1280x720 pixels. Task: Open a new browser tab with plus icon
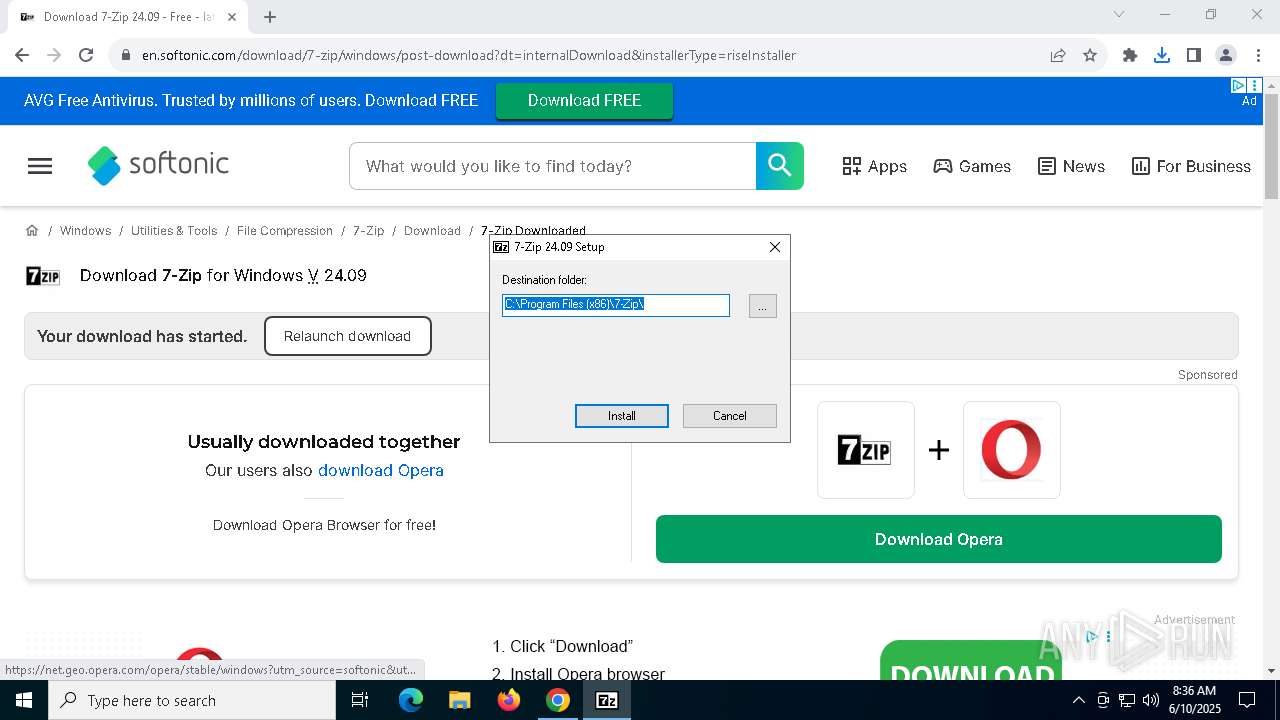[270, 16]
